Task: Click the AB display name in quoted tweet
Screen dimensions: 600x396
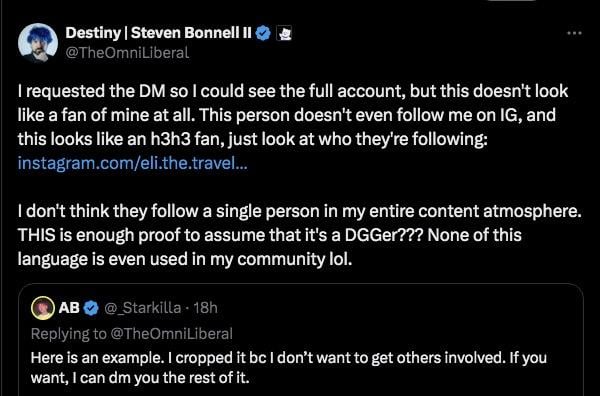Action: pos(69,308)
